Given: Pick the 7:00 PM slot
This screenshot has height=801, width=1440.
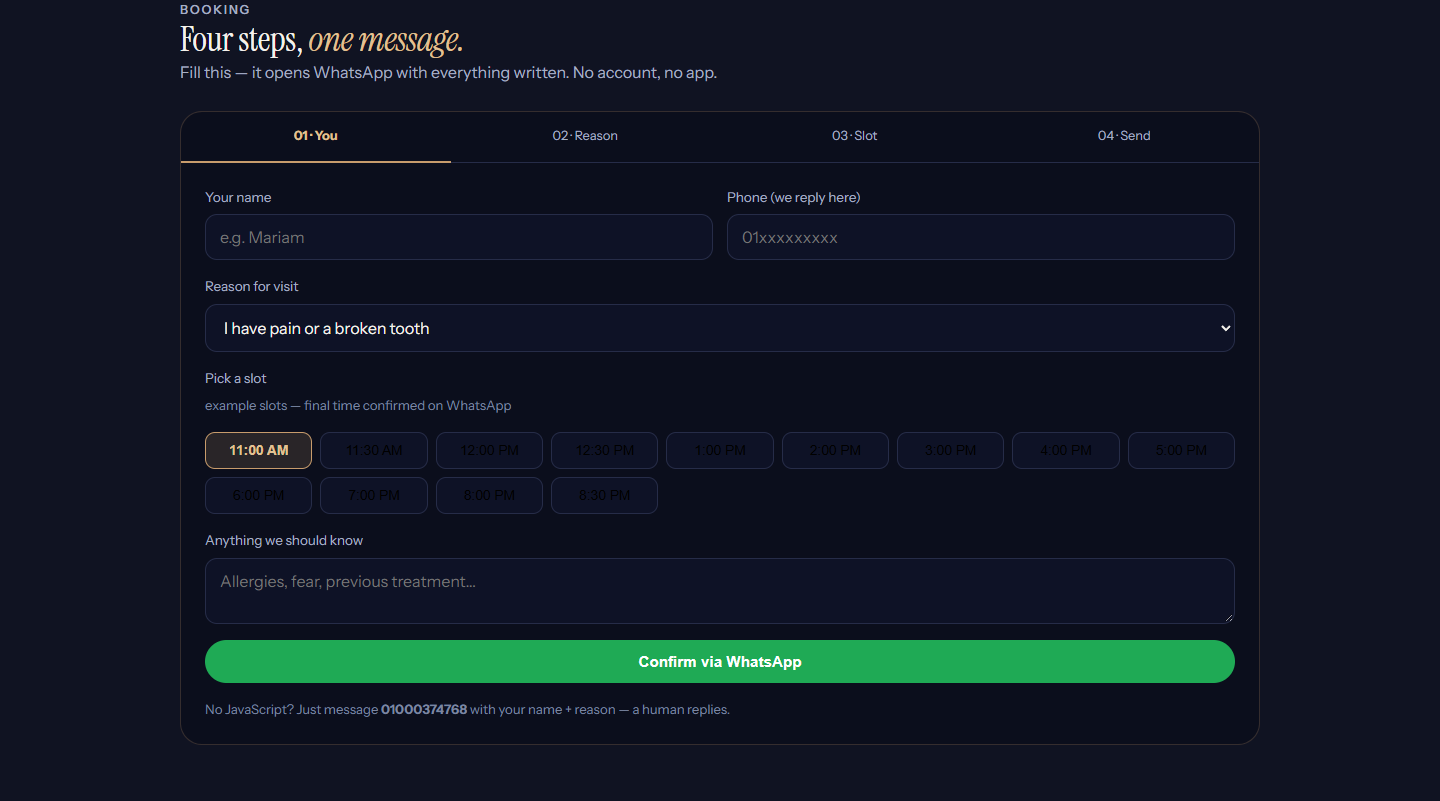Looking at the screenshot, I should pos(374,495).
